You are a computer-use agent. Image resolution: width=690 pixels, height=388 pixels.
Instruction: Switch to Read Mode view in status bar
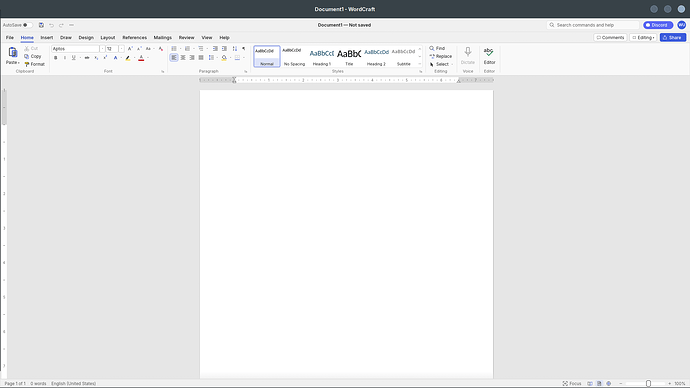(x=590, y=384)
